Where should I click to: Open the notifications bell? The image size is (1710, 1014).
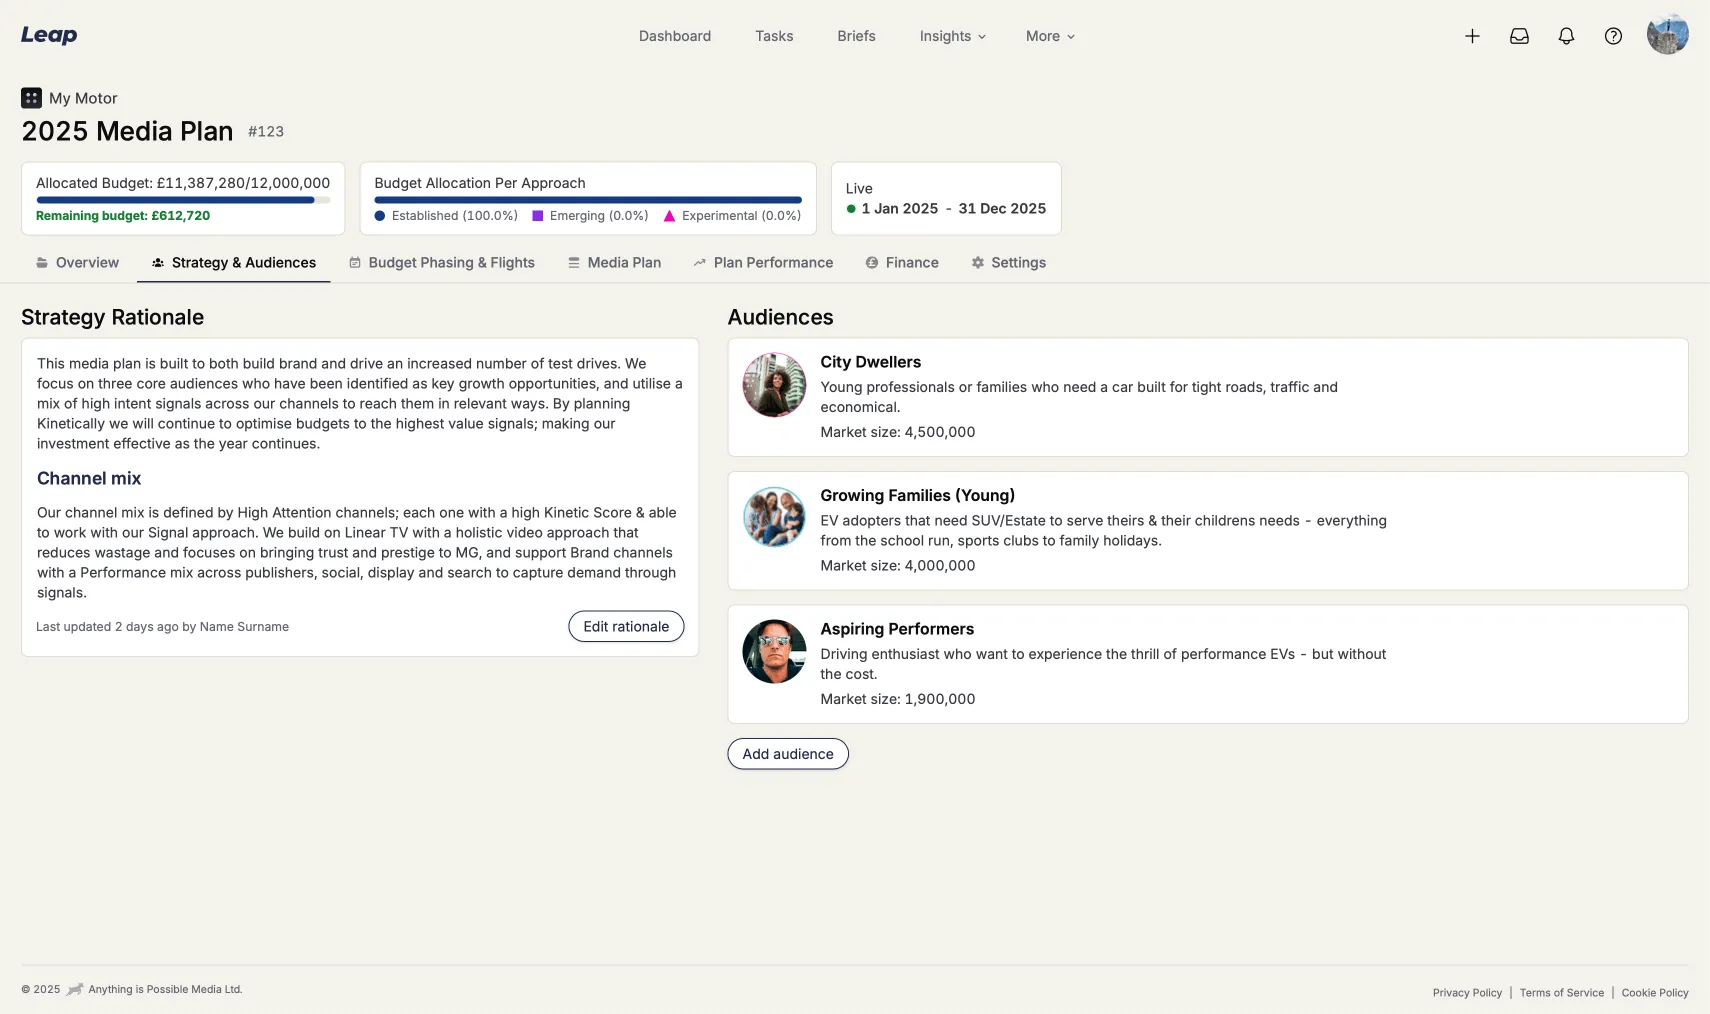[1566, 36]
